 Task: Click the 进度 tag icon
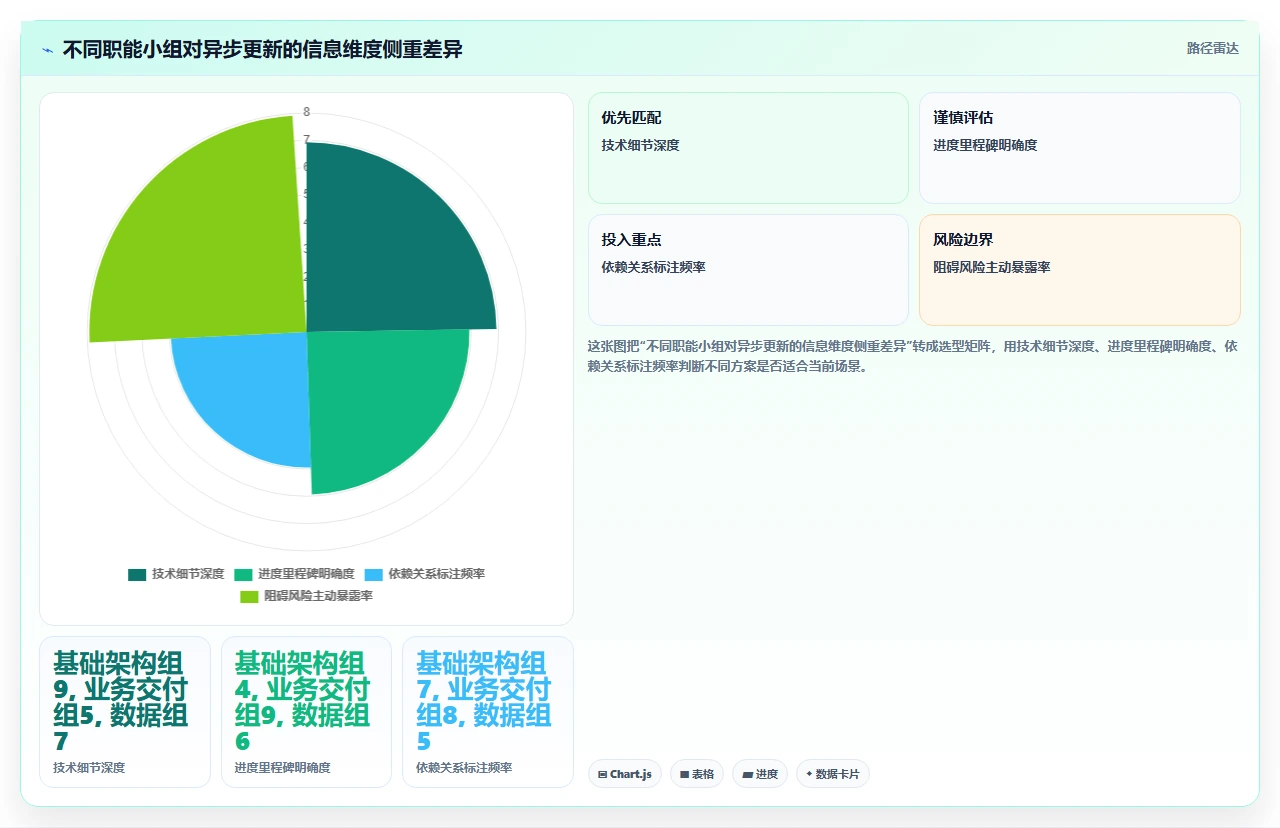point(747,774)
